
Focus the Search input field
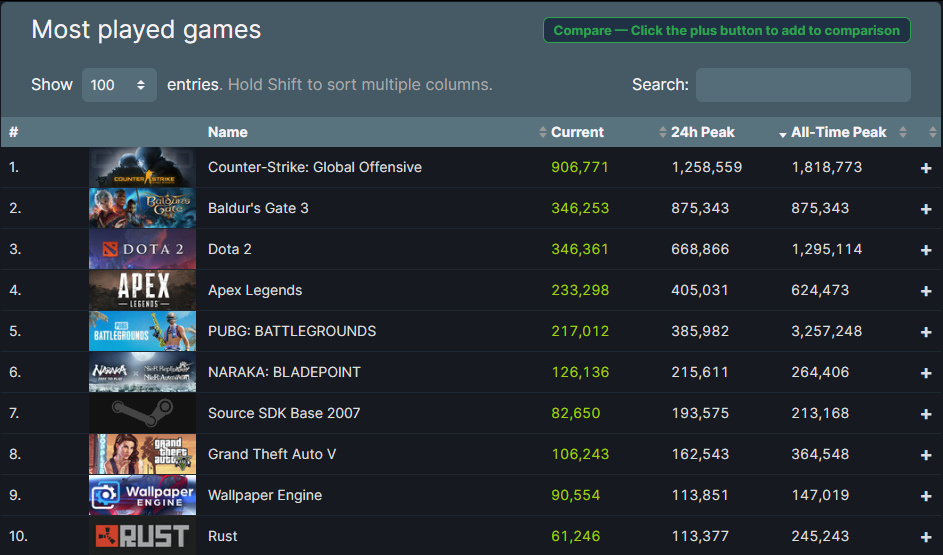pyautogui.click(x=803, y=85)
